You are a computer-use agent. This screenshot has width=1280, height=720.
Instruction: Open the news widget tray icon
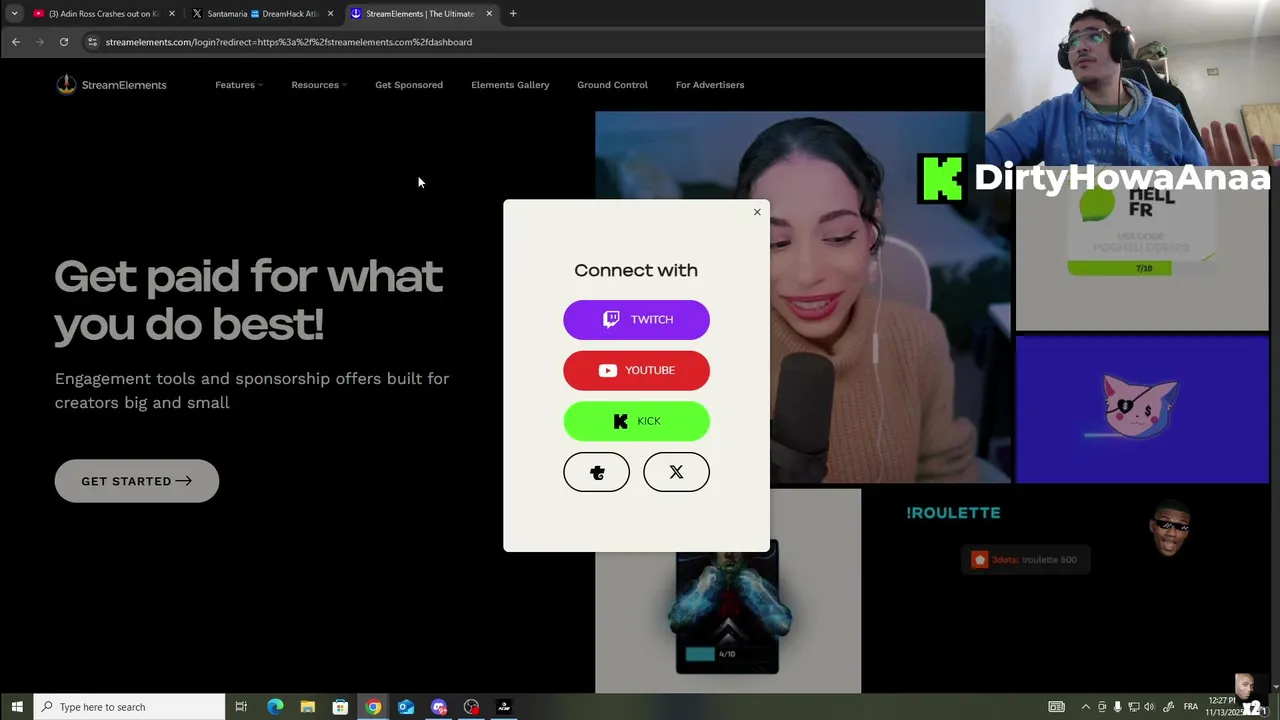click(1056, 707)
